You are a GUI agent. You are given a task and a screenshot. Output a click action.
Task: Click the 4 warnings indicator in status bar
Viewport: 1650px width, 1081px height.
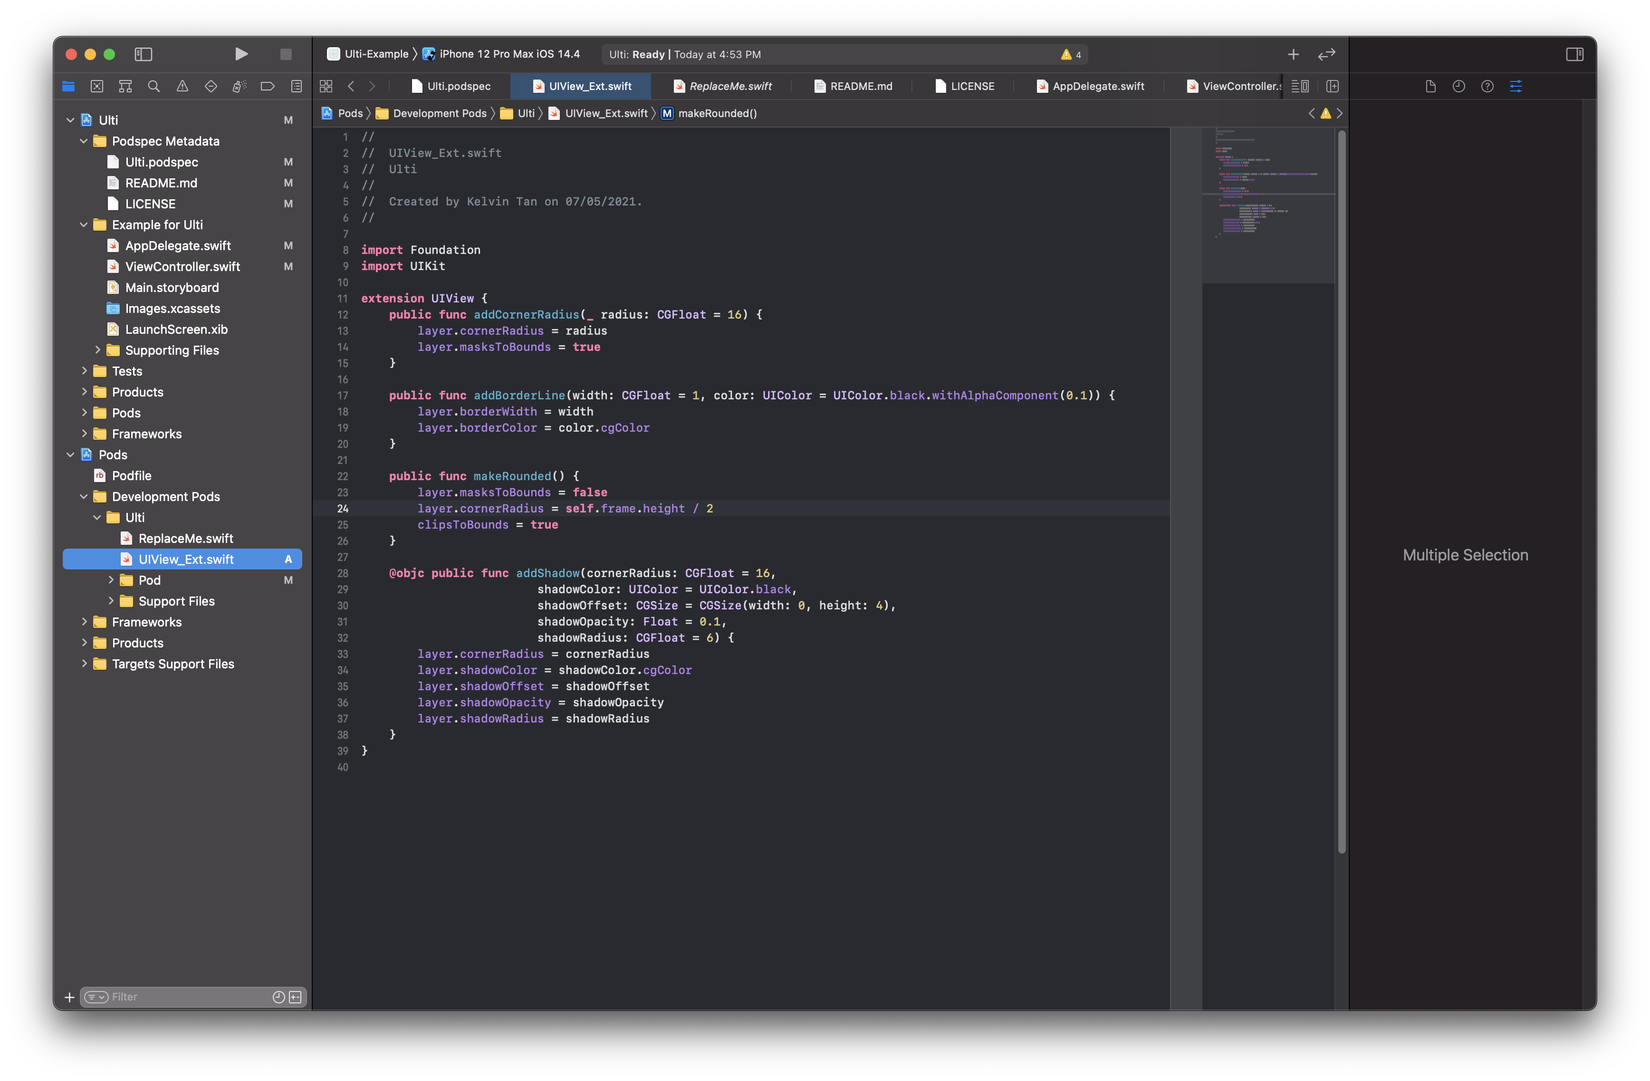(1071, 55)
